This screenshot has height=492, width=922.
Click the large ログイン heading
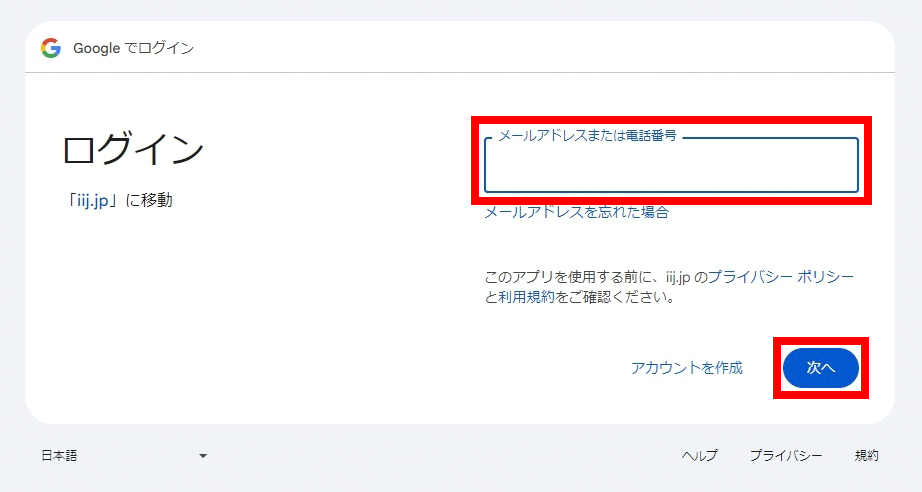pos(133,150)
